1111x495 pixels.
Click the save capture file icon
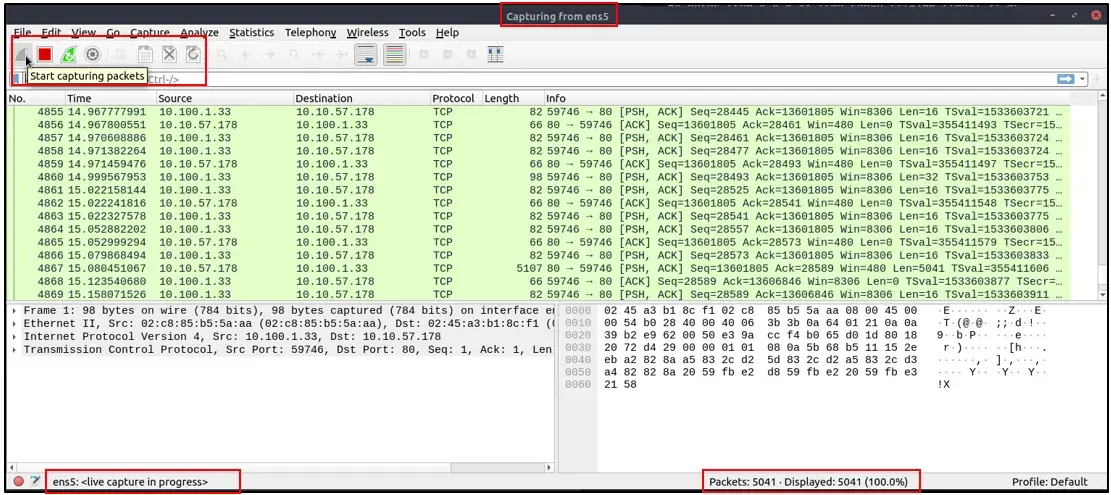tap(145, 54)
